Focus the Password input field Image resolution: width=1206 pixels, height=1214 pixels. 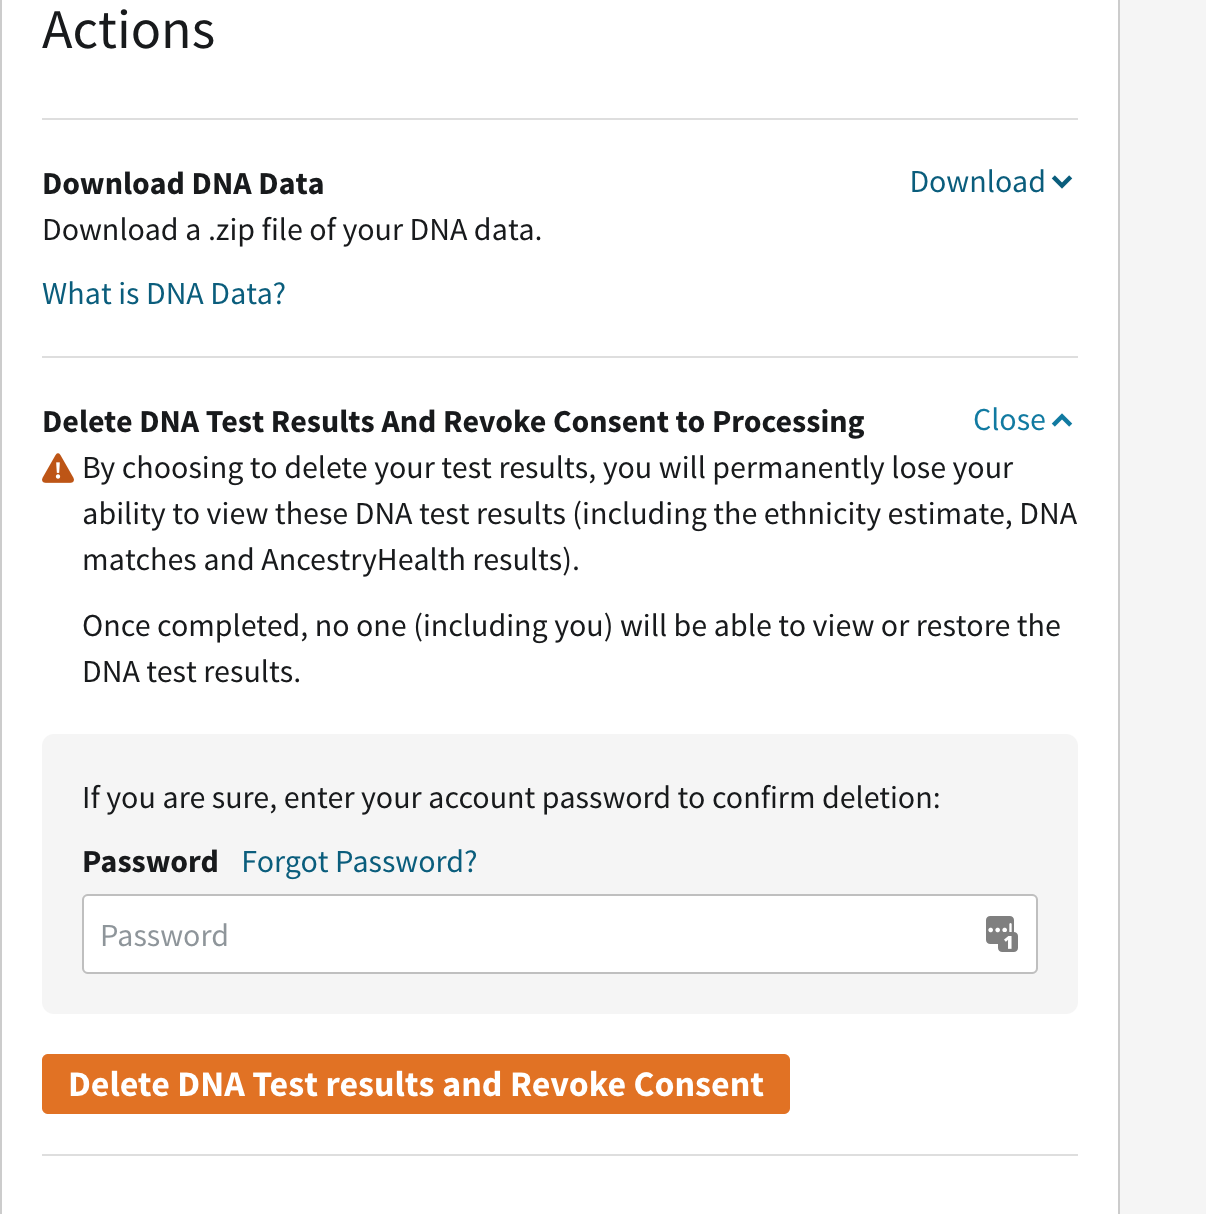click(560, 934)
